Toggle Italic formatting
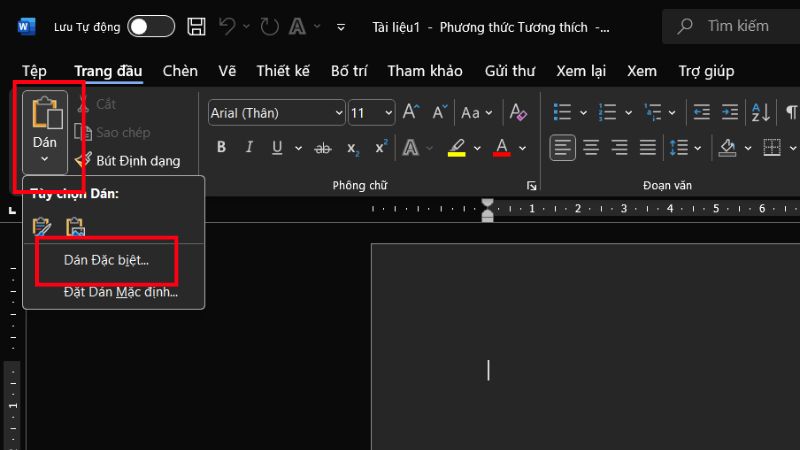 (247, 148)
